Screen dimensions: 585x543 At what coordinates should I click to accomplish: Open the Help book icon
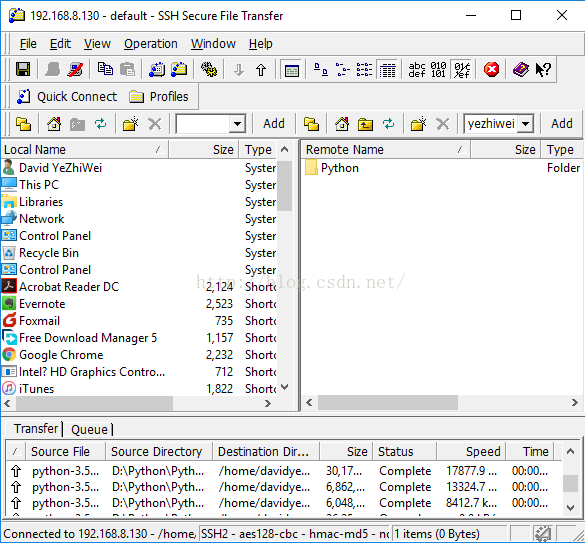point(521,69)
